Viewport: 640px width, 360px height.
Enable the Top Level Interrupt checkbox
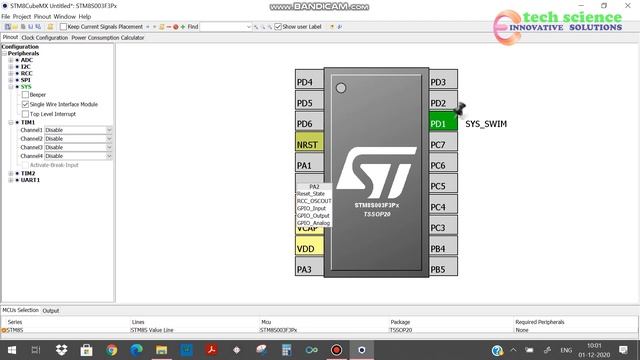[x=25, y=114]
